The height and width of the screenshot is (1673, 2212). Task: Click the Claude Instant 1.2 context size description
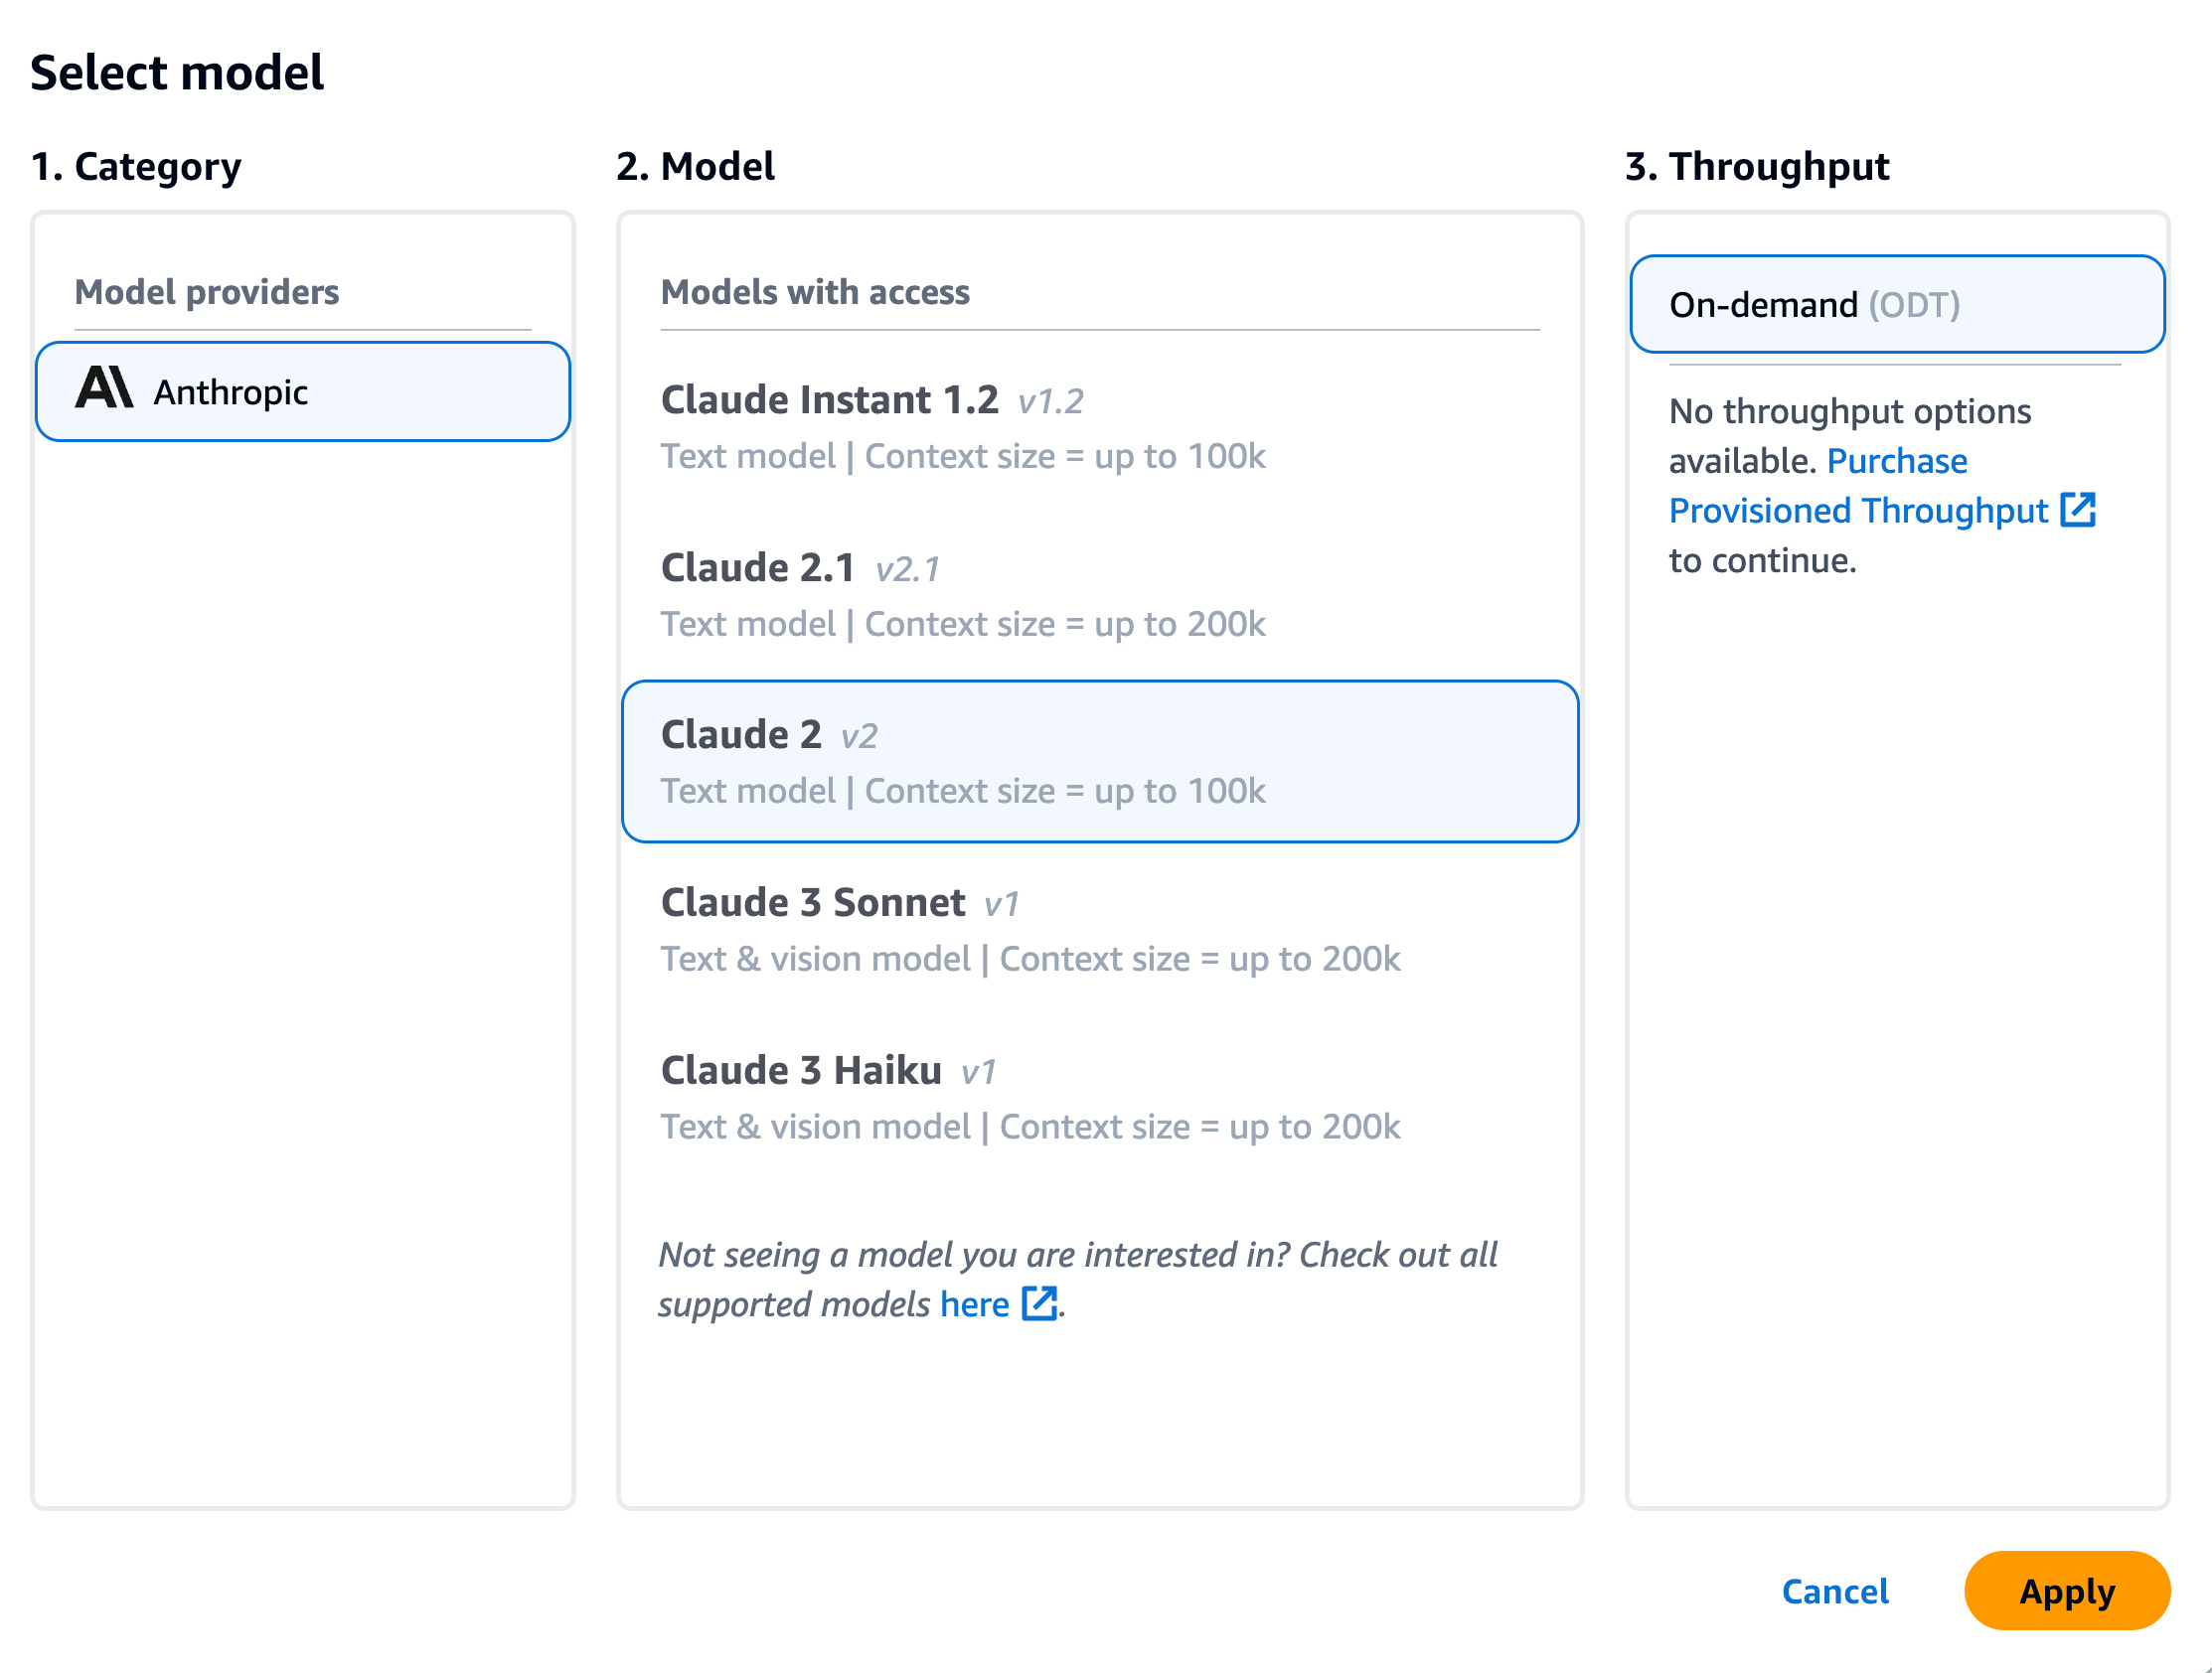click(963, 456)
